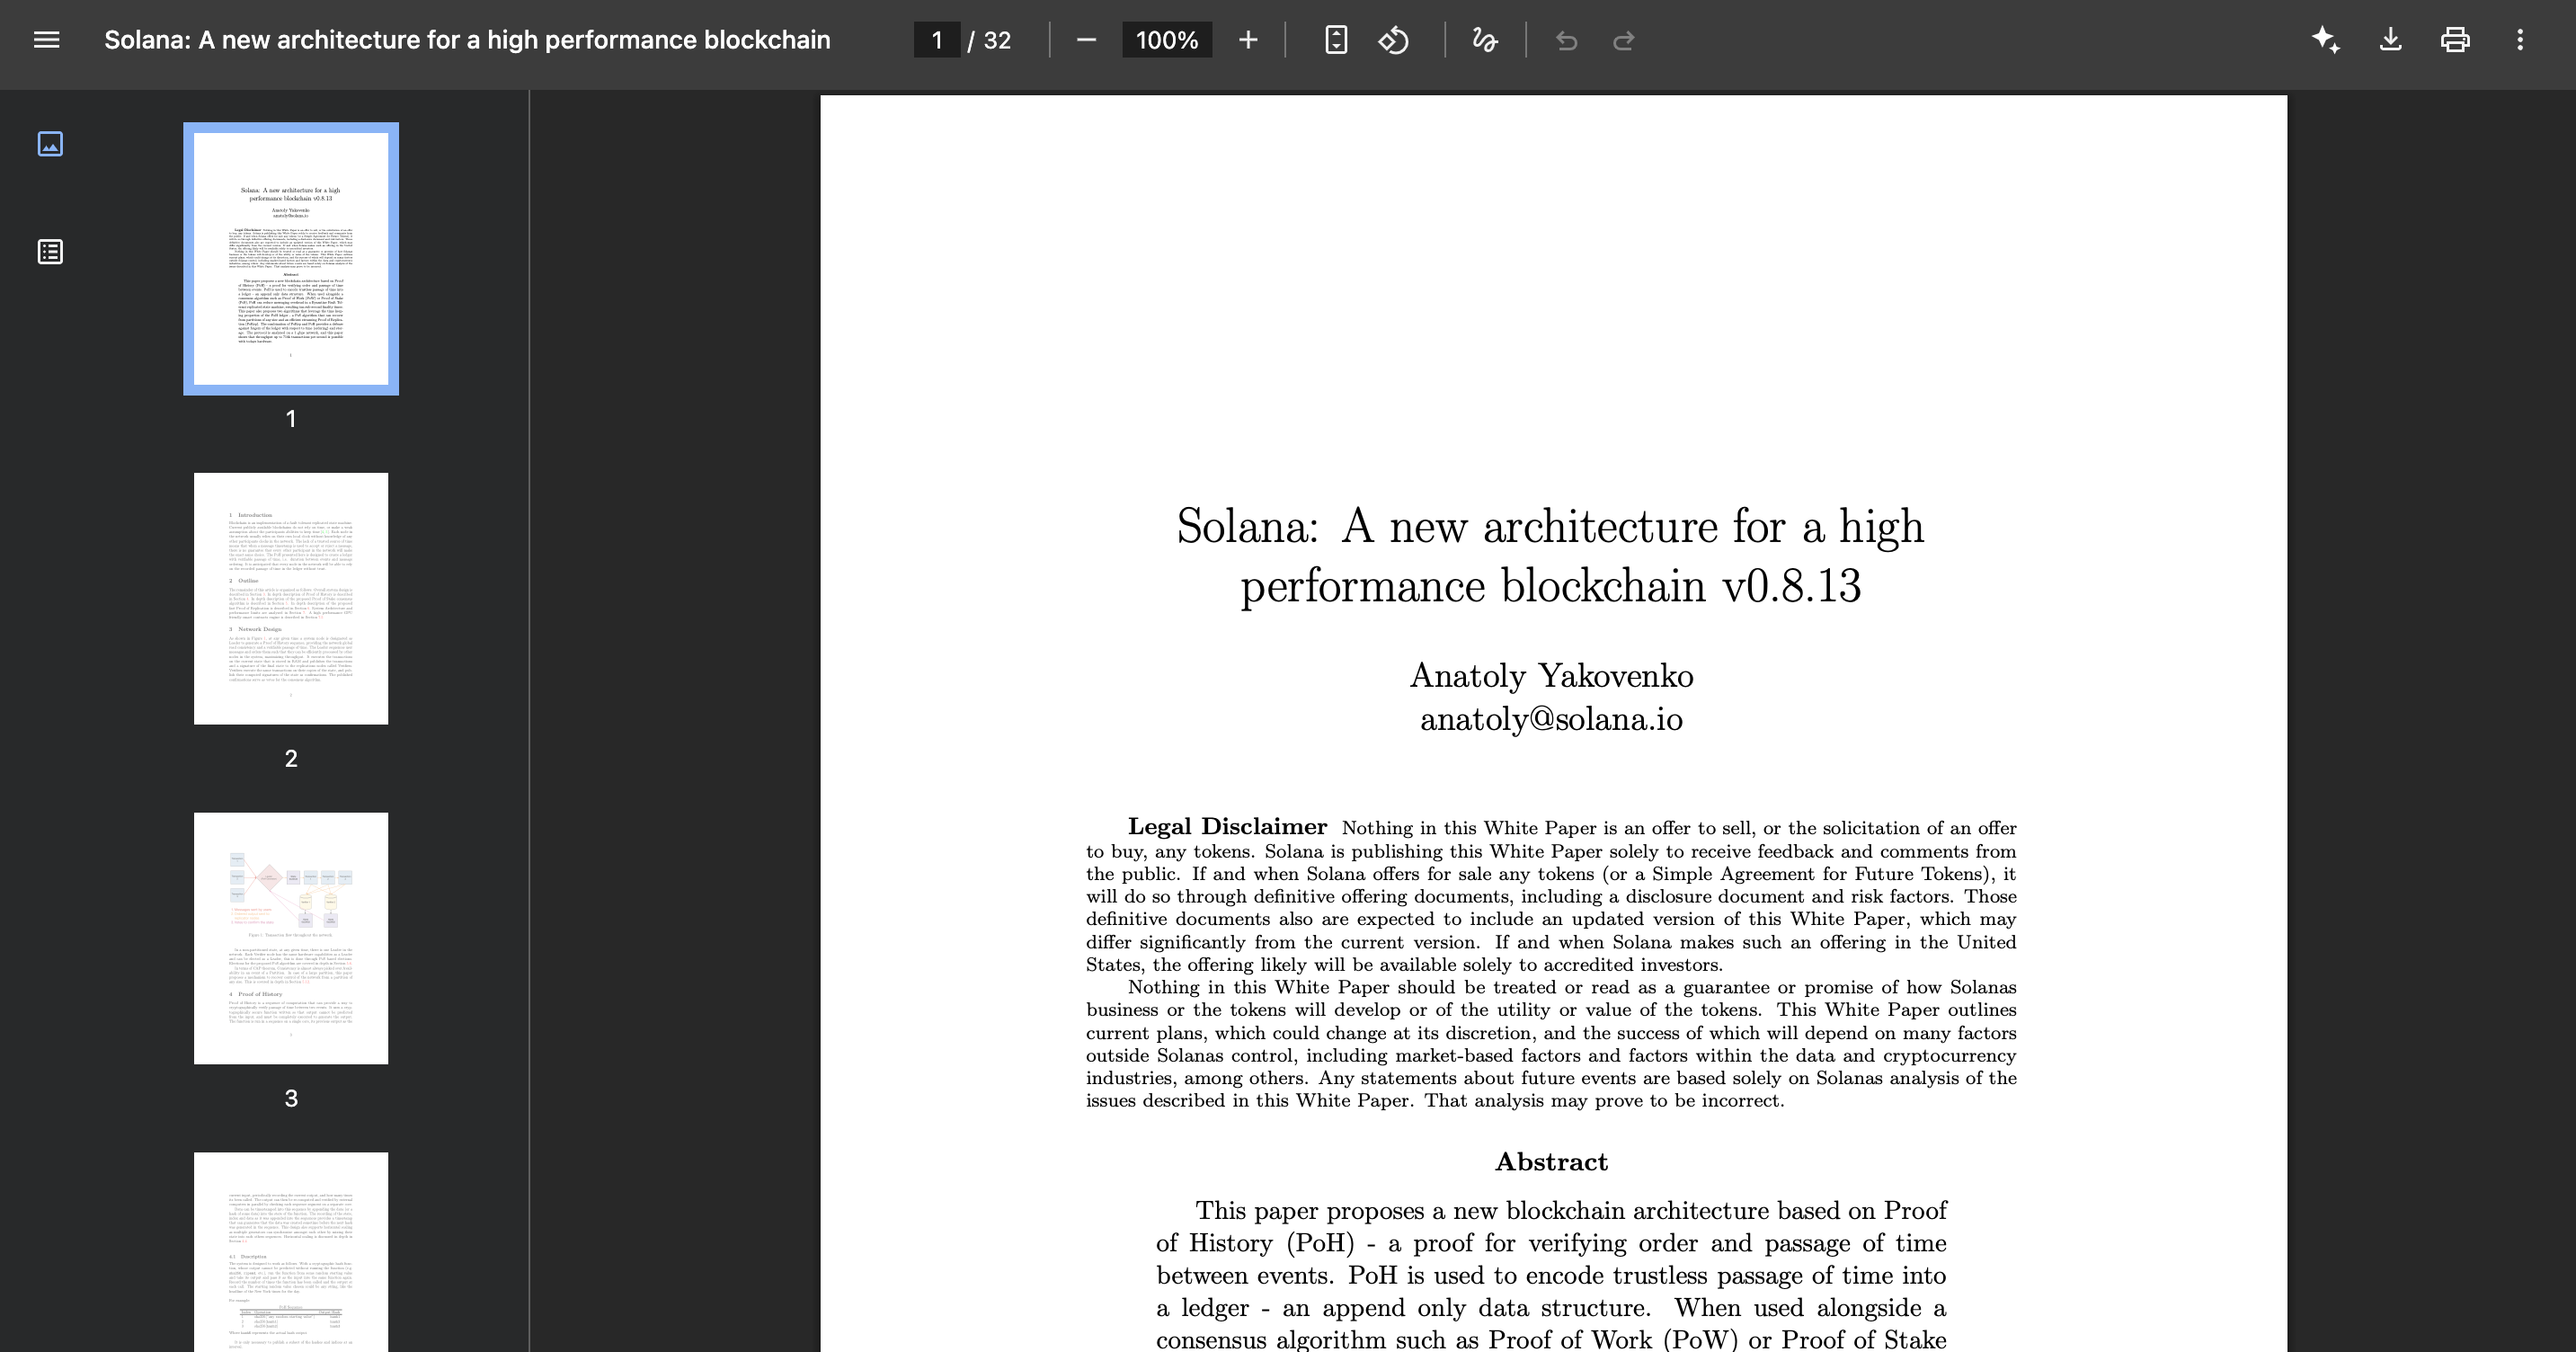Select page 1 thumbnail
Screen dimensions: 2576x1352
[291, 259]
